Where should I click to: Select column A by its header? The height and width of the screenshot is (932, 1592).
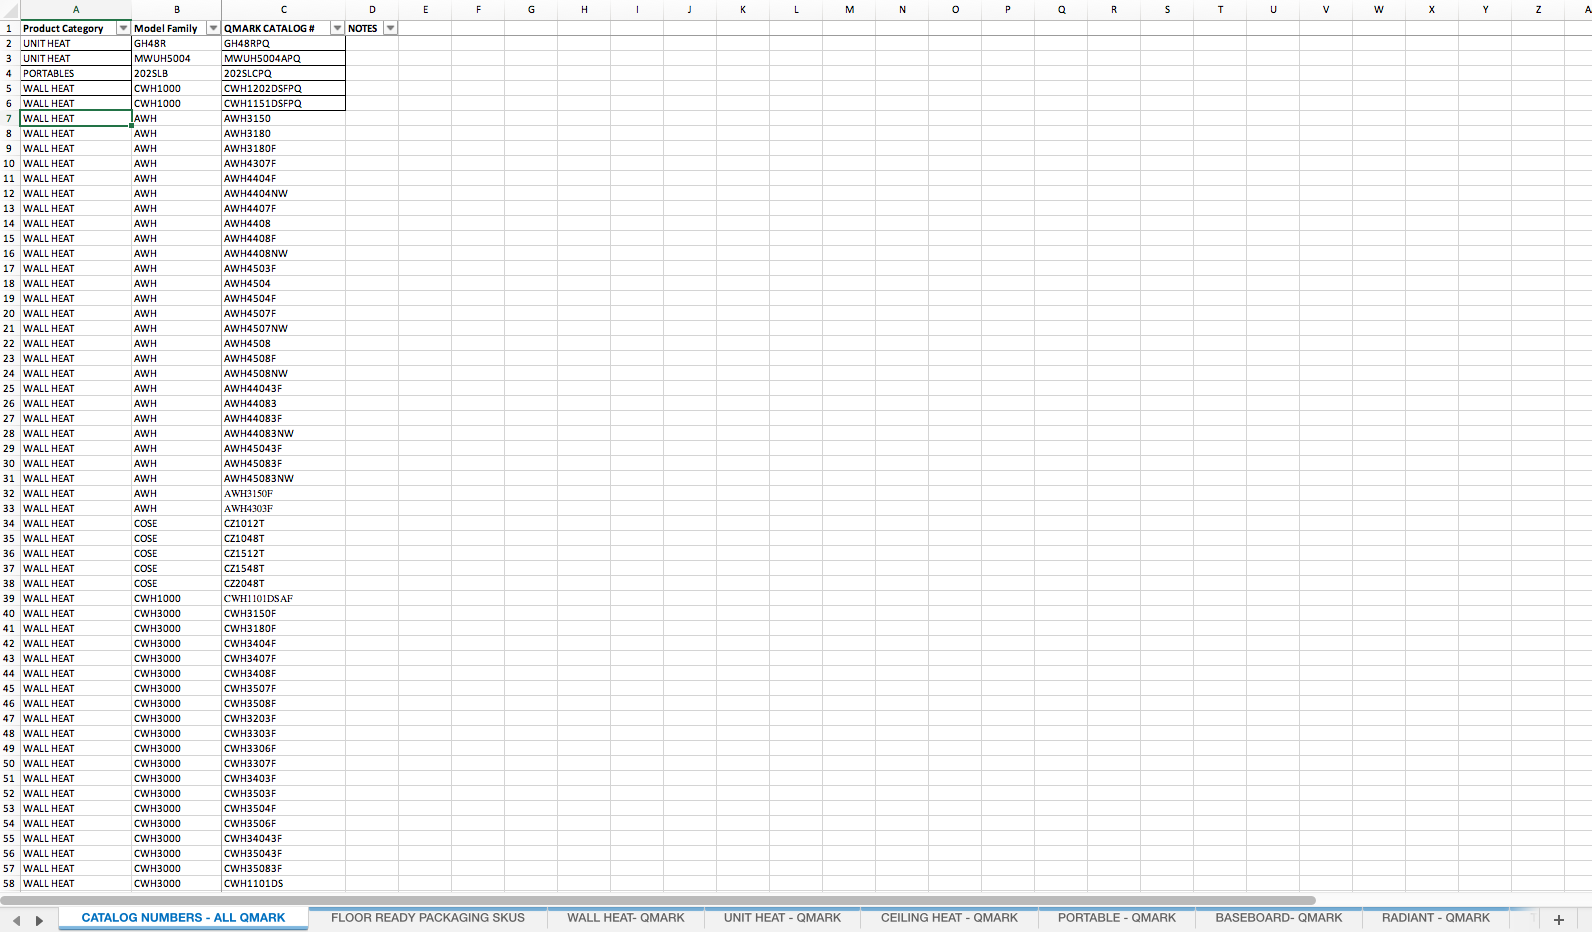pos(76,10)
